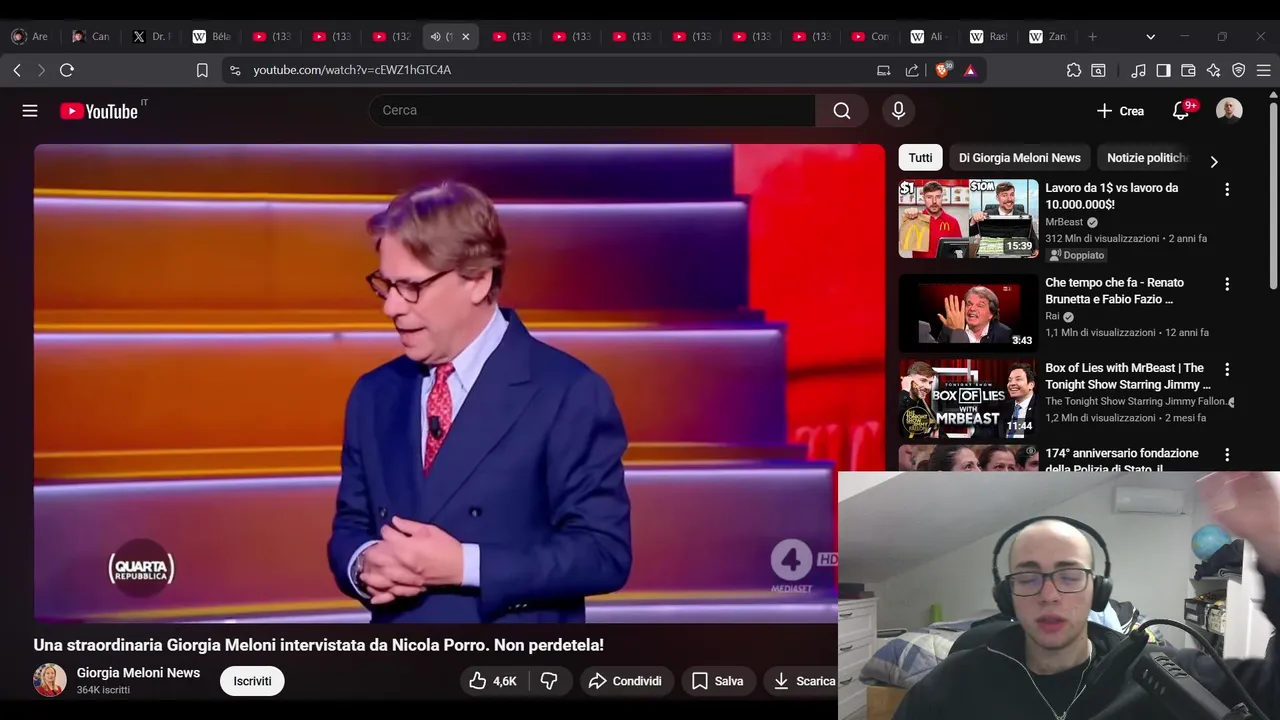Open the browser main menu
1280x720 pixels.
pyautogui.click(x=1263, y=70)
